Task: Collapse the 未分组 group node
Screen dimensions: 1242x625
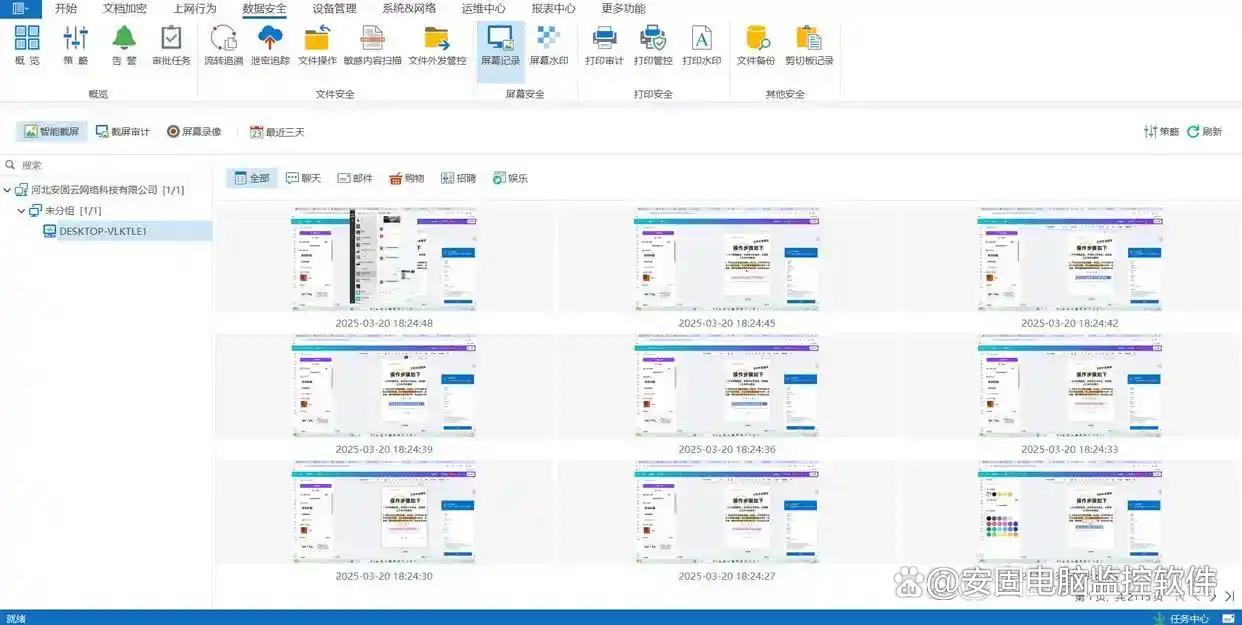Action: coord(21,211)
